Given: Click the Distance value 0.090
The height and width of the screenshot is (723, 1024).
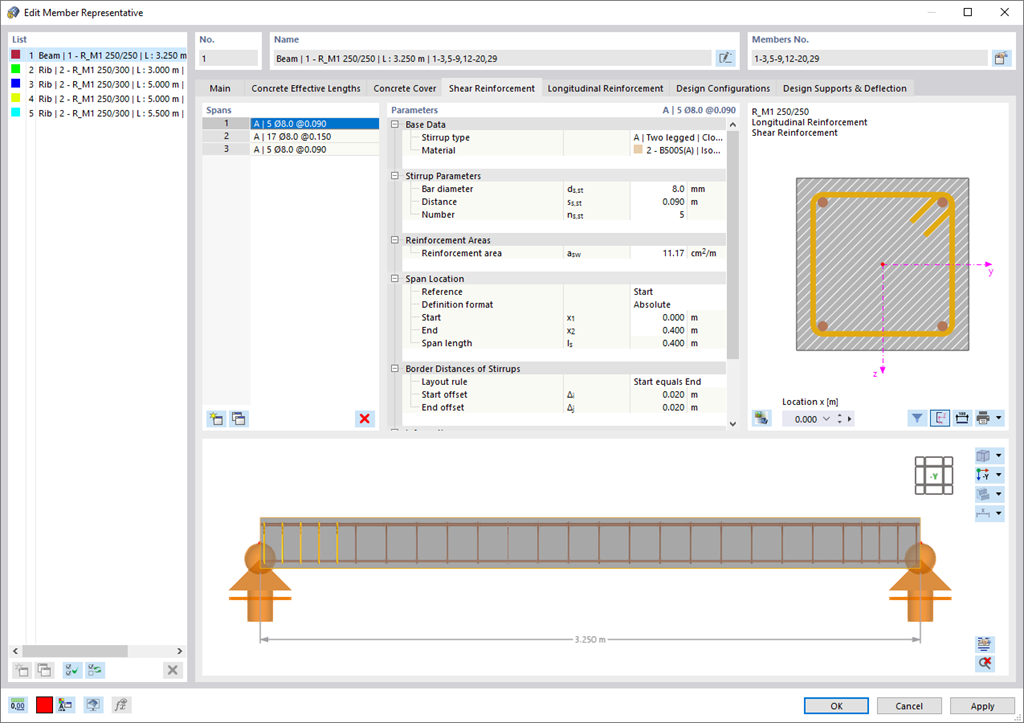Looking at the screenshot, I should click(659, 202).
